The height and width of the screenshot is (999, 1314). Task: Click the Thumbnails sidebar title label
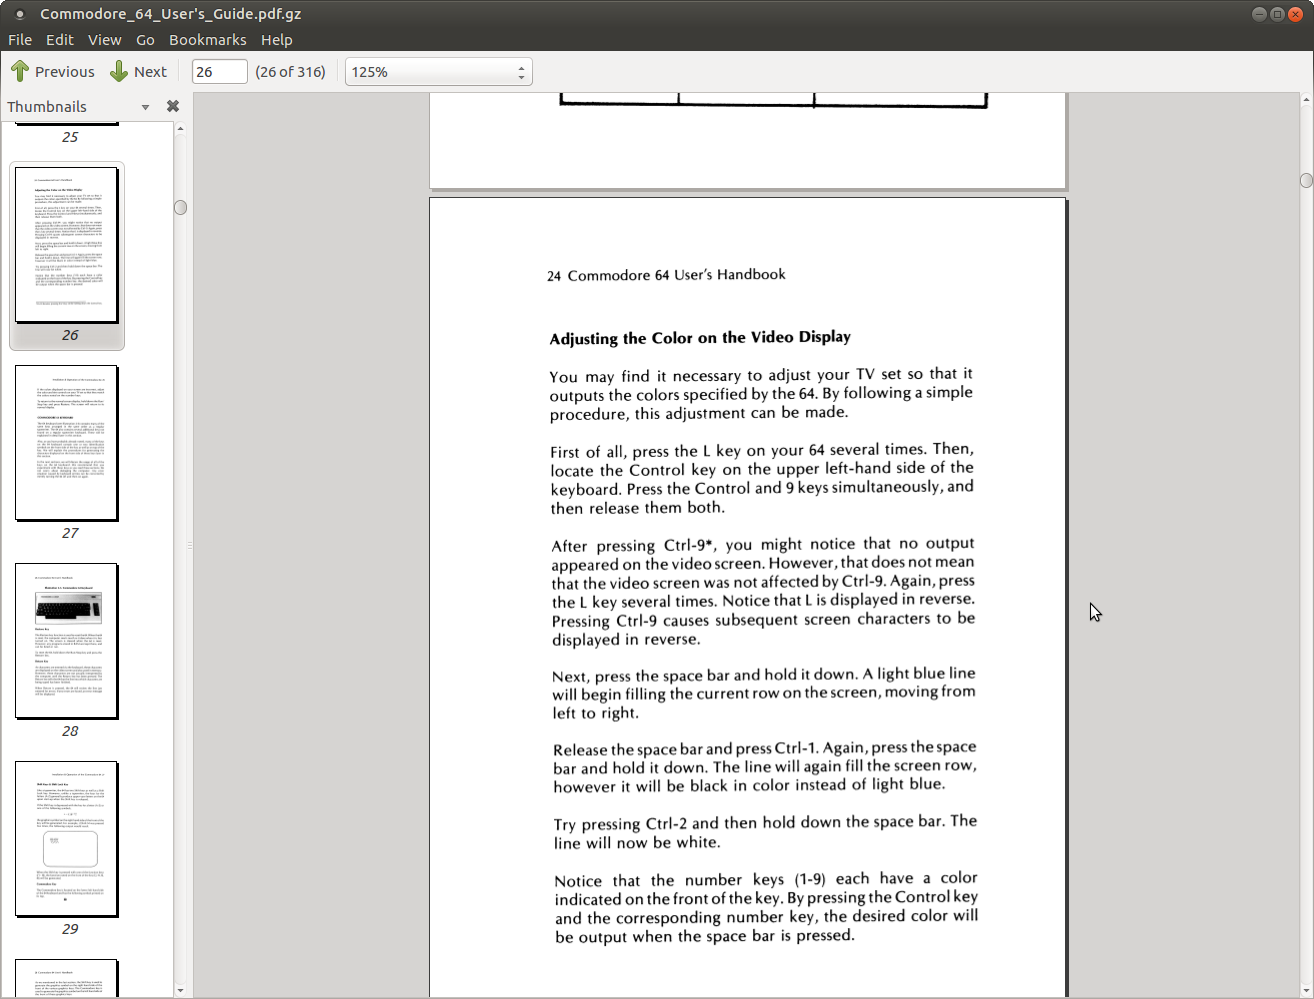click(47, 107)
